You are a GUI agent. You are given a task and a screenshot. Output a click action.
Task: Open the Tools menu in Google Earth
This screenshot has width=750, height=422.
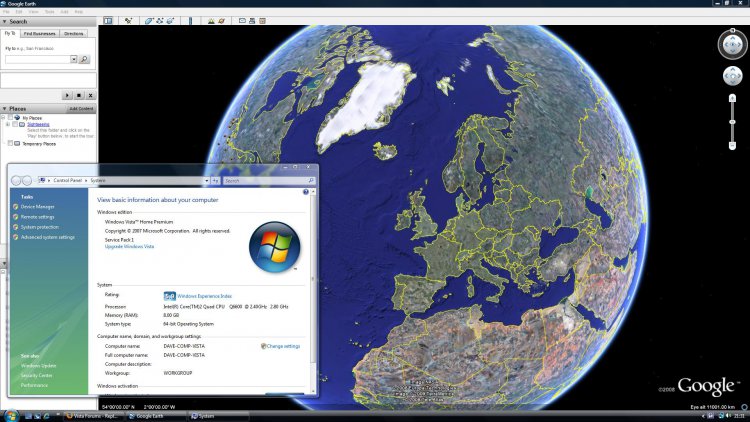click(x=49, y=11)
